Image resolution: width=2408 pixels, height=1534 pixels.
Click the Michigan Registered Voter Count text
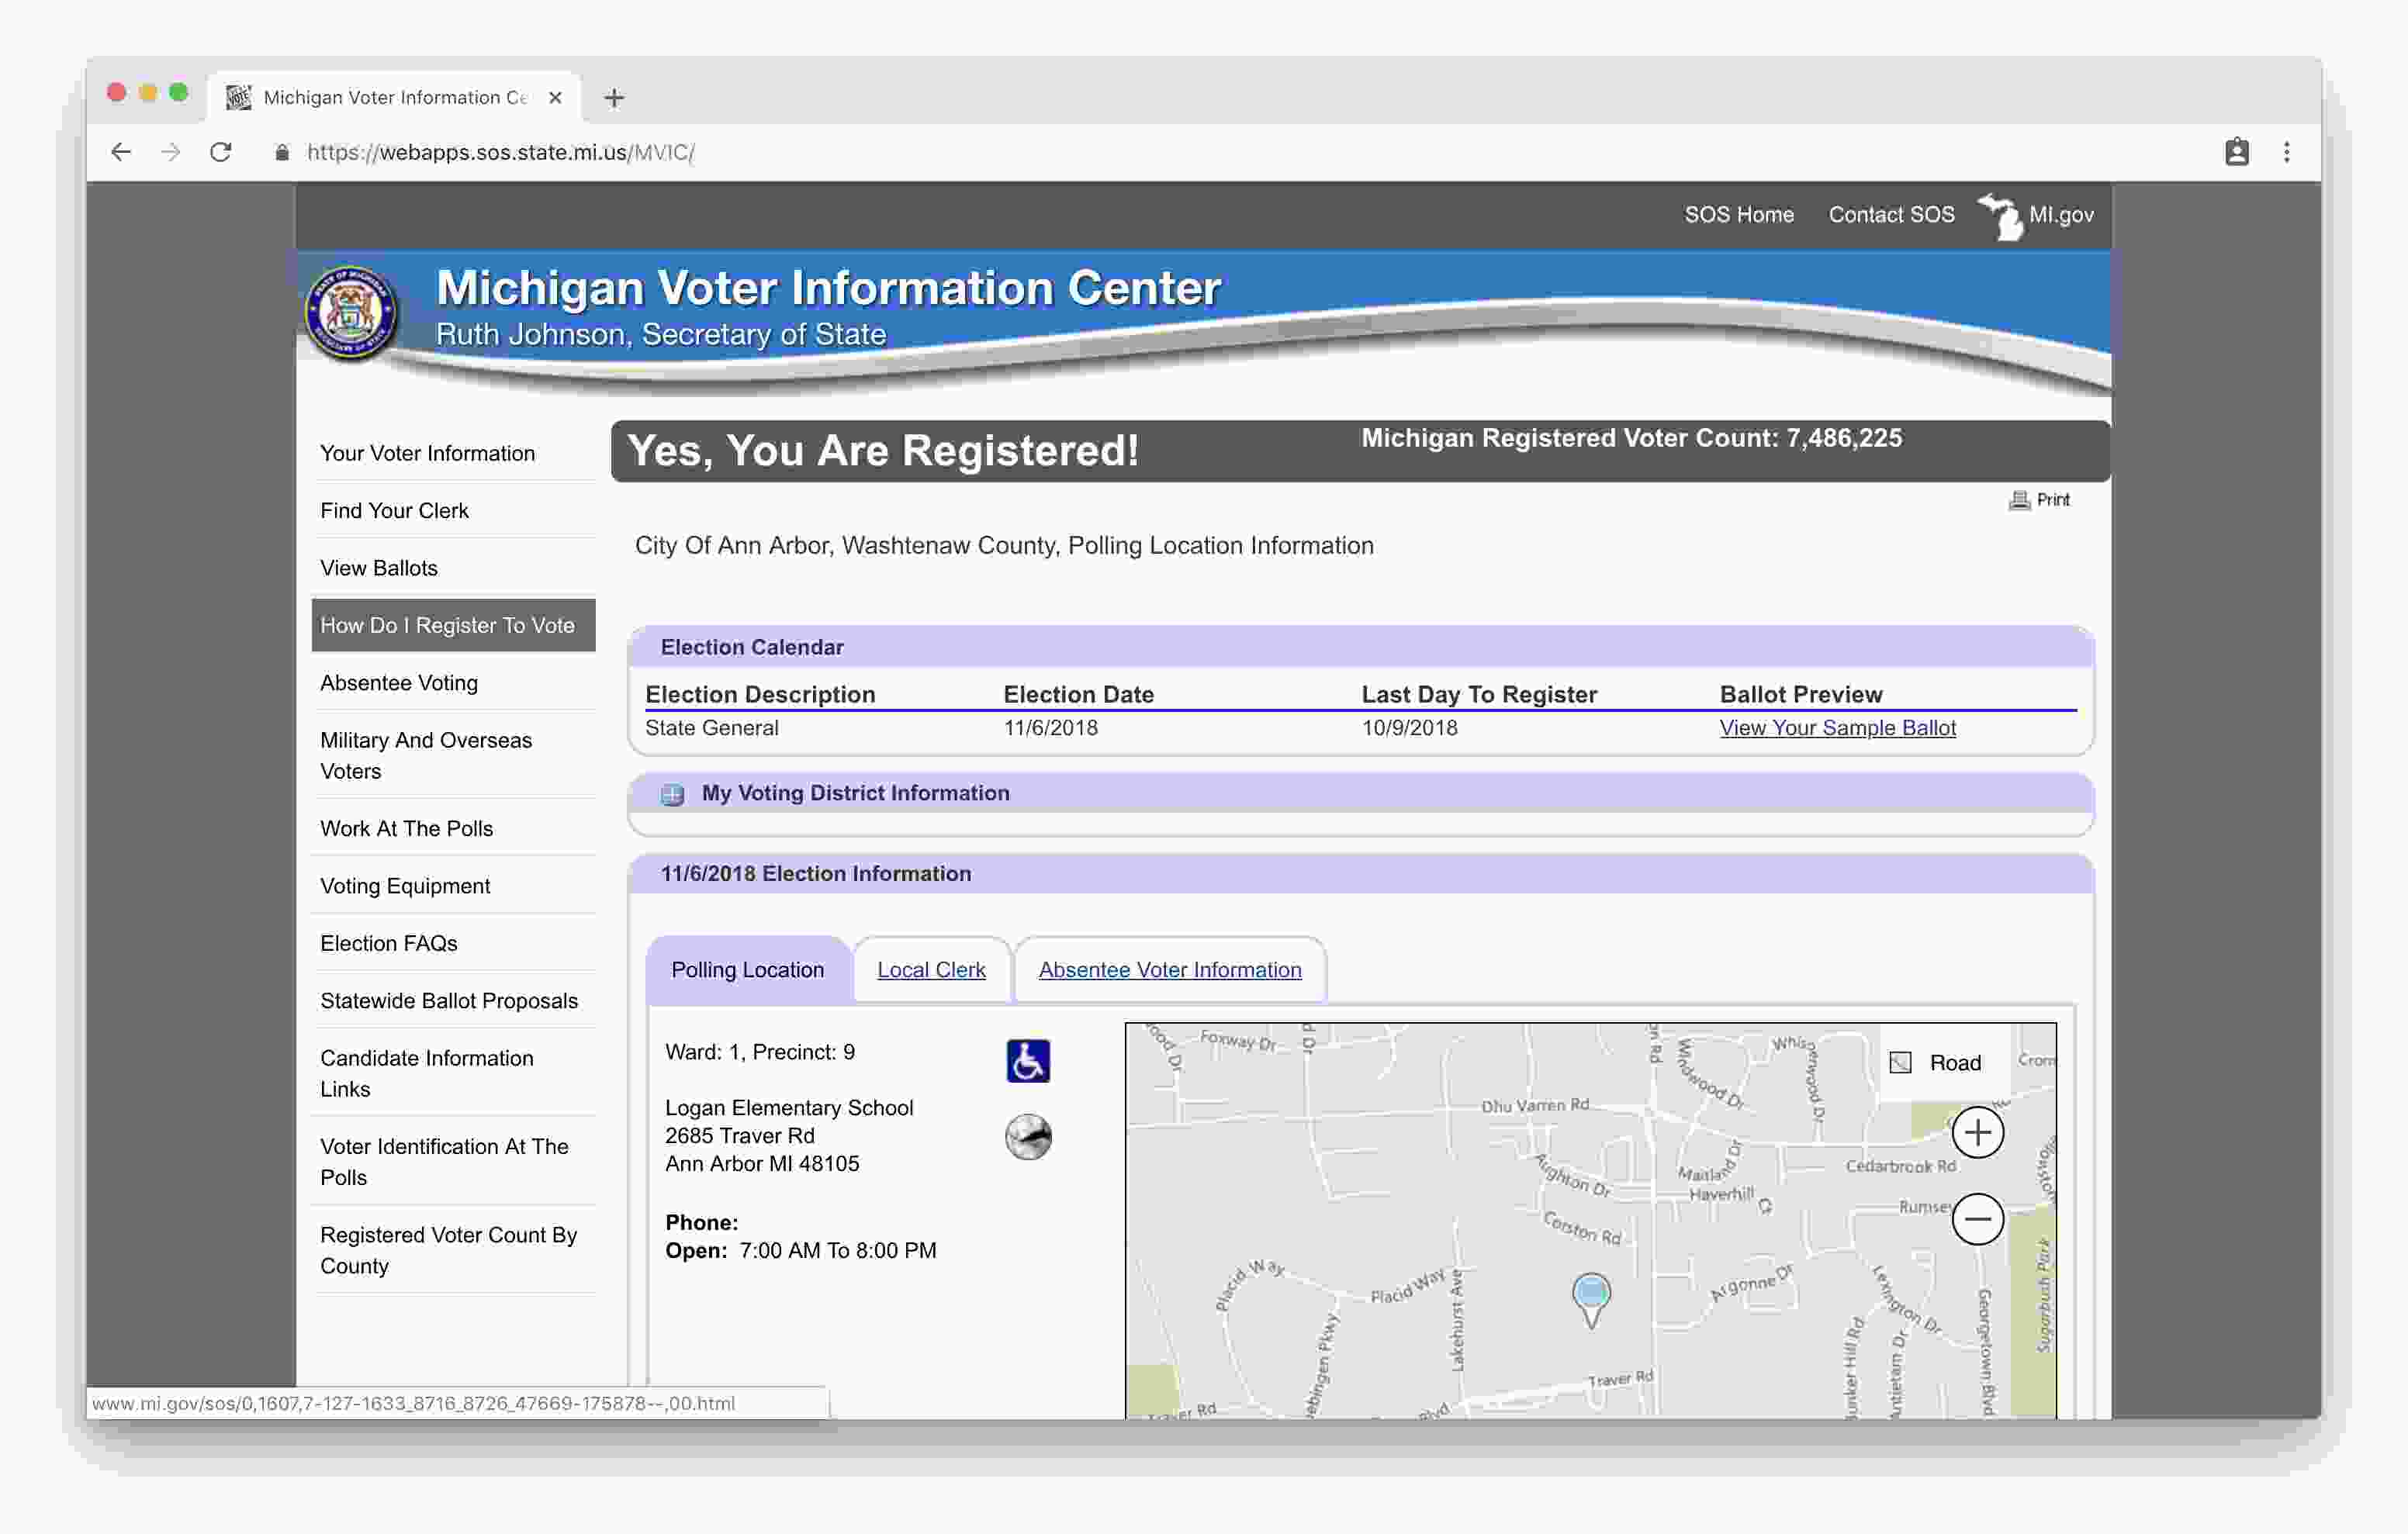1631,438
